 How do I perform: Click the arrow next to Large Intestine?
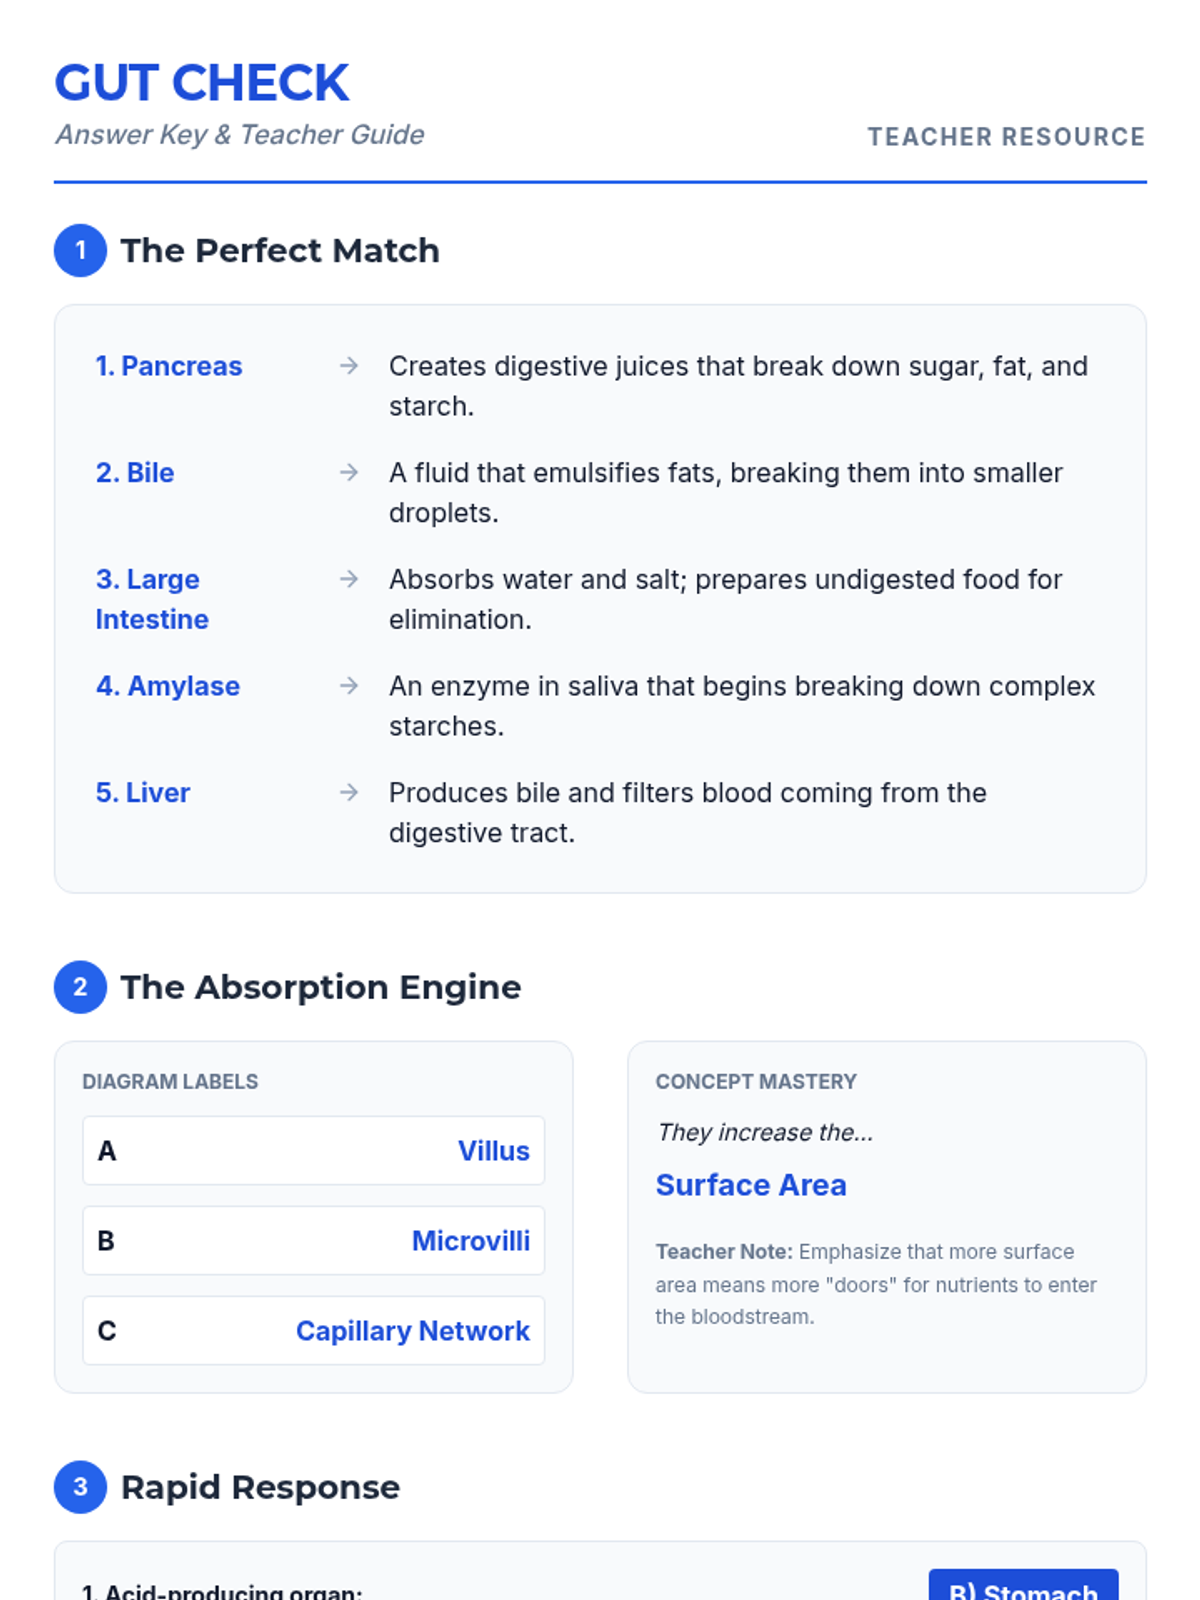tap(349, 579)
